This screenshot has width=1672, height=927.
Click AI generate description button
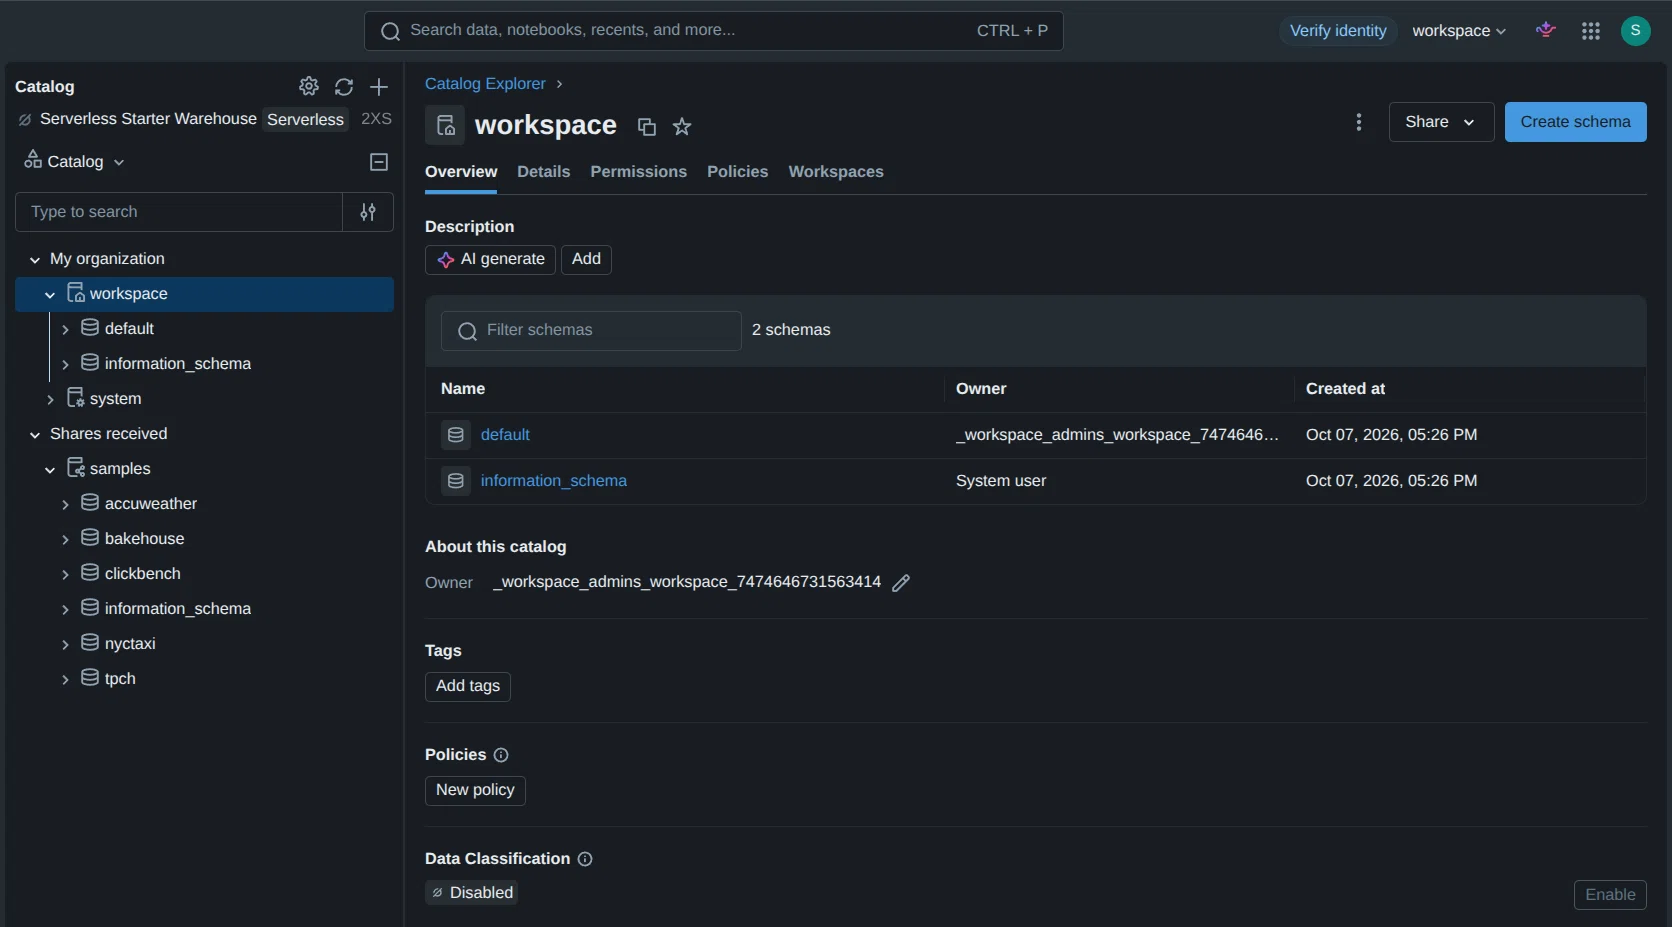(490, 260)
